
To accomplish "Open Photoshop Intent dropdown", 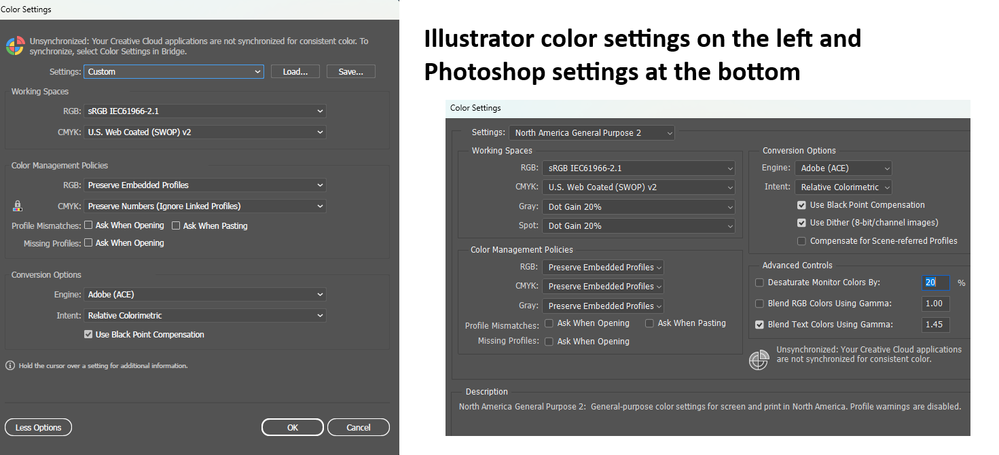I will pos(842,187).
